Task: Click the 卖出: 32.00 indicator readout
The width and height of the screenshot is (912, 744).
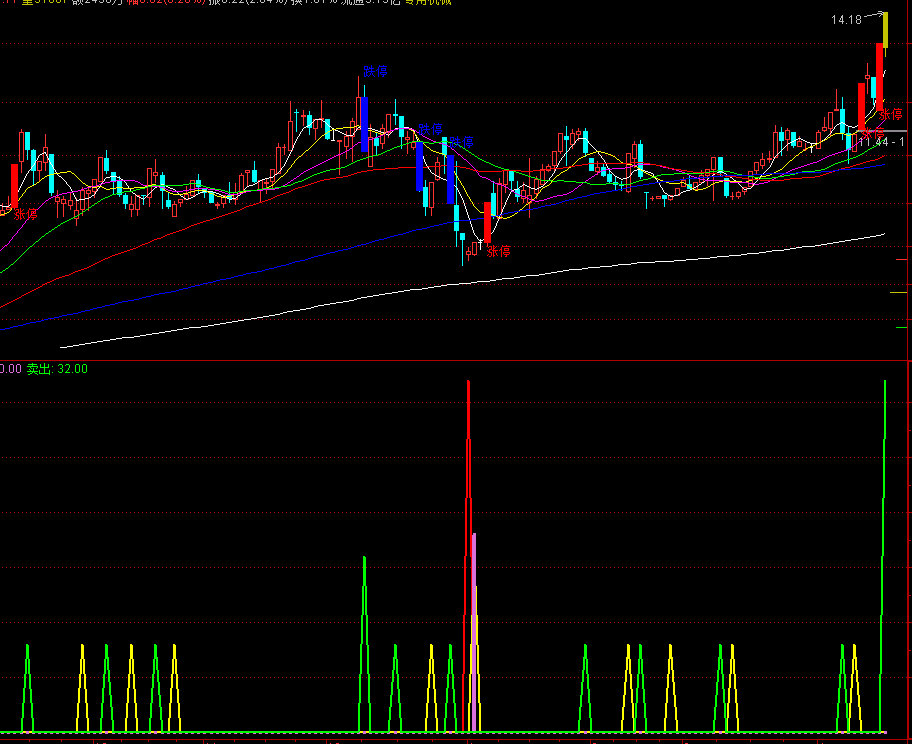Action: (57, 369)
